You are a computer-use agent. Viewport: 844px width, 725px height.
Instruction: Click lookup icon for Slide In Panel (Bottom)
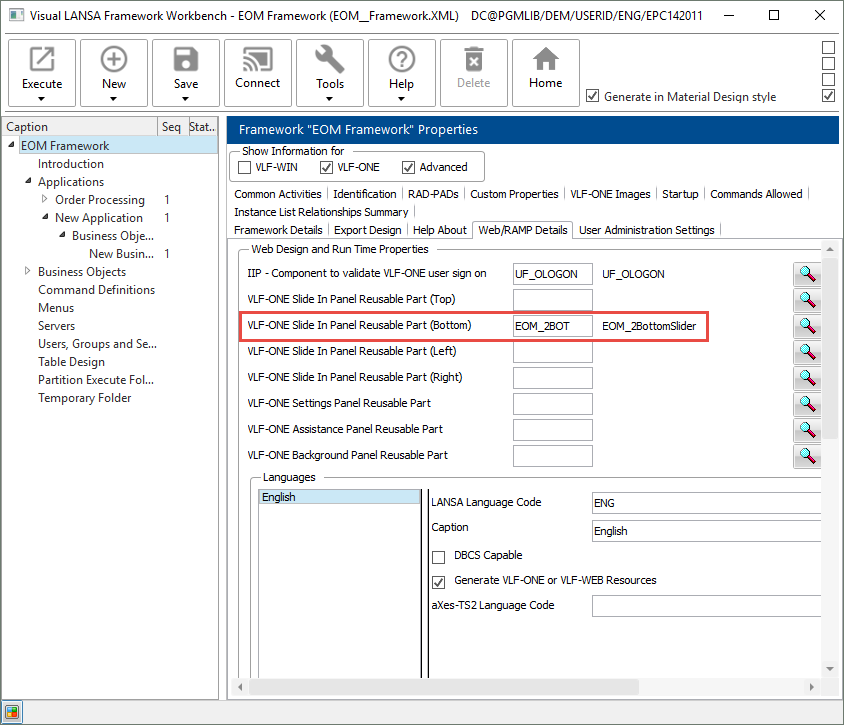807,326
